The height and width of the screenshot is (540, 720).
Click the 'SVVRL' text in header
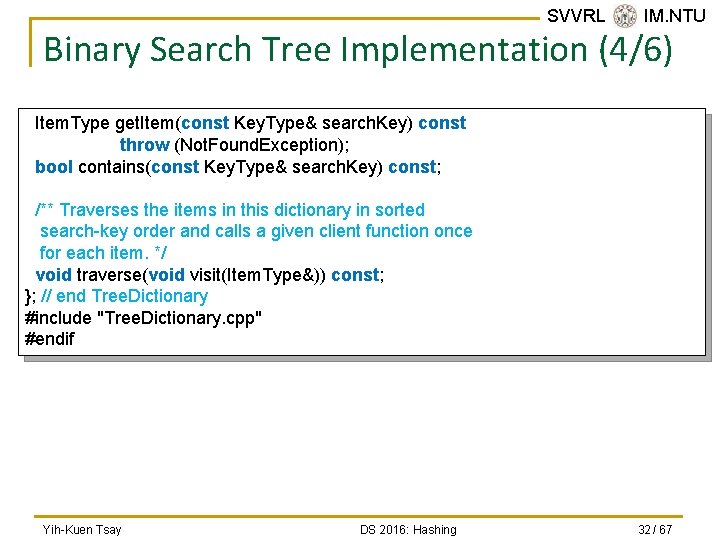point(576,16)
